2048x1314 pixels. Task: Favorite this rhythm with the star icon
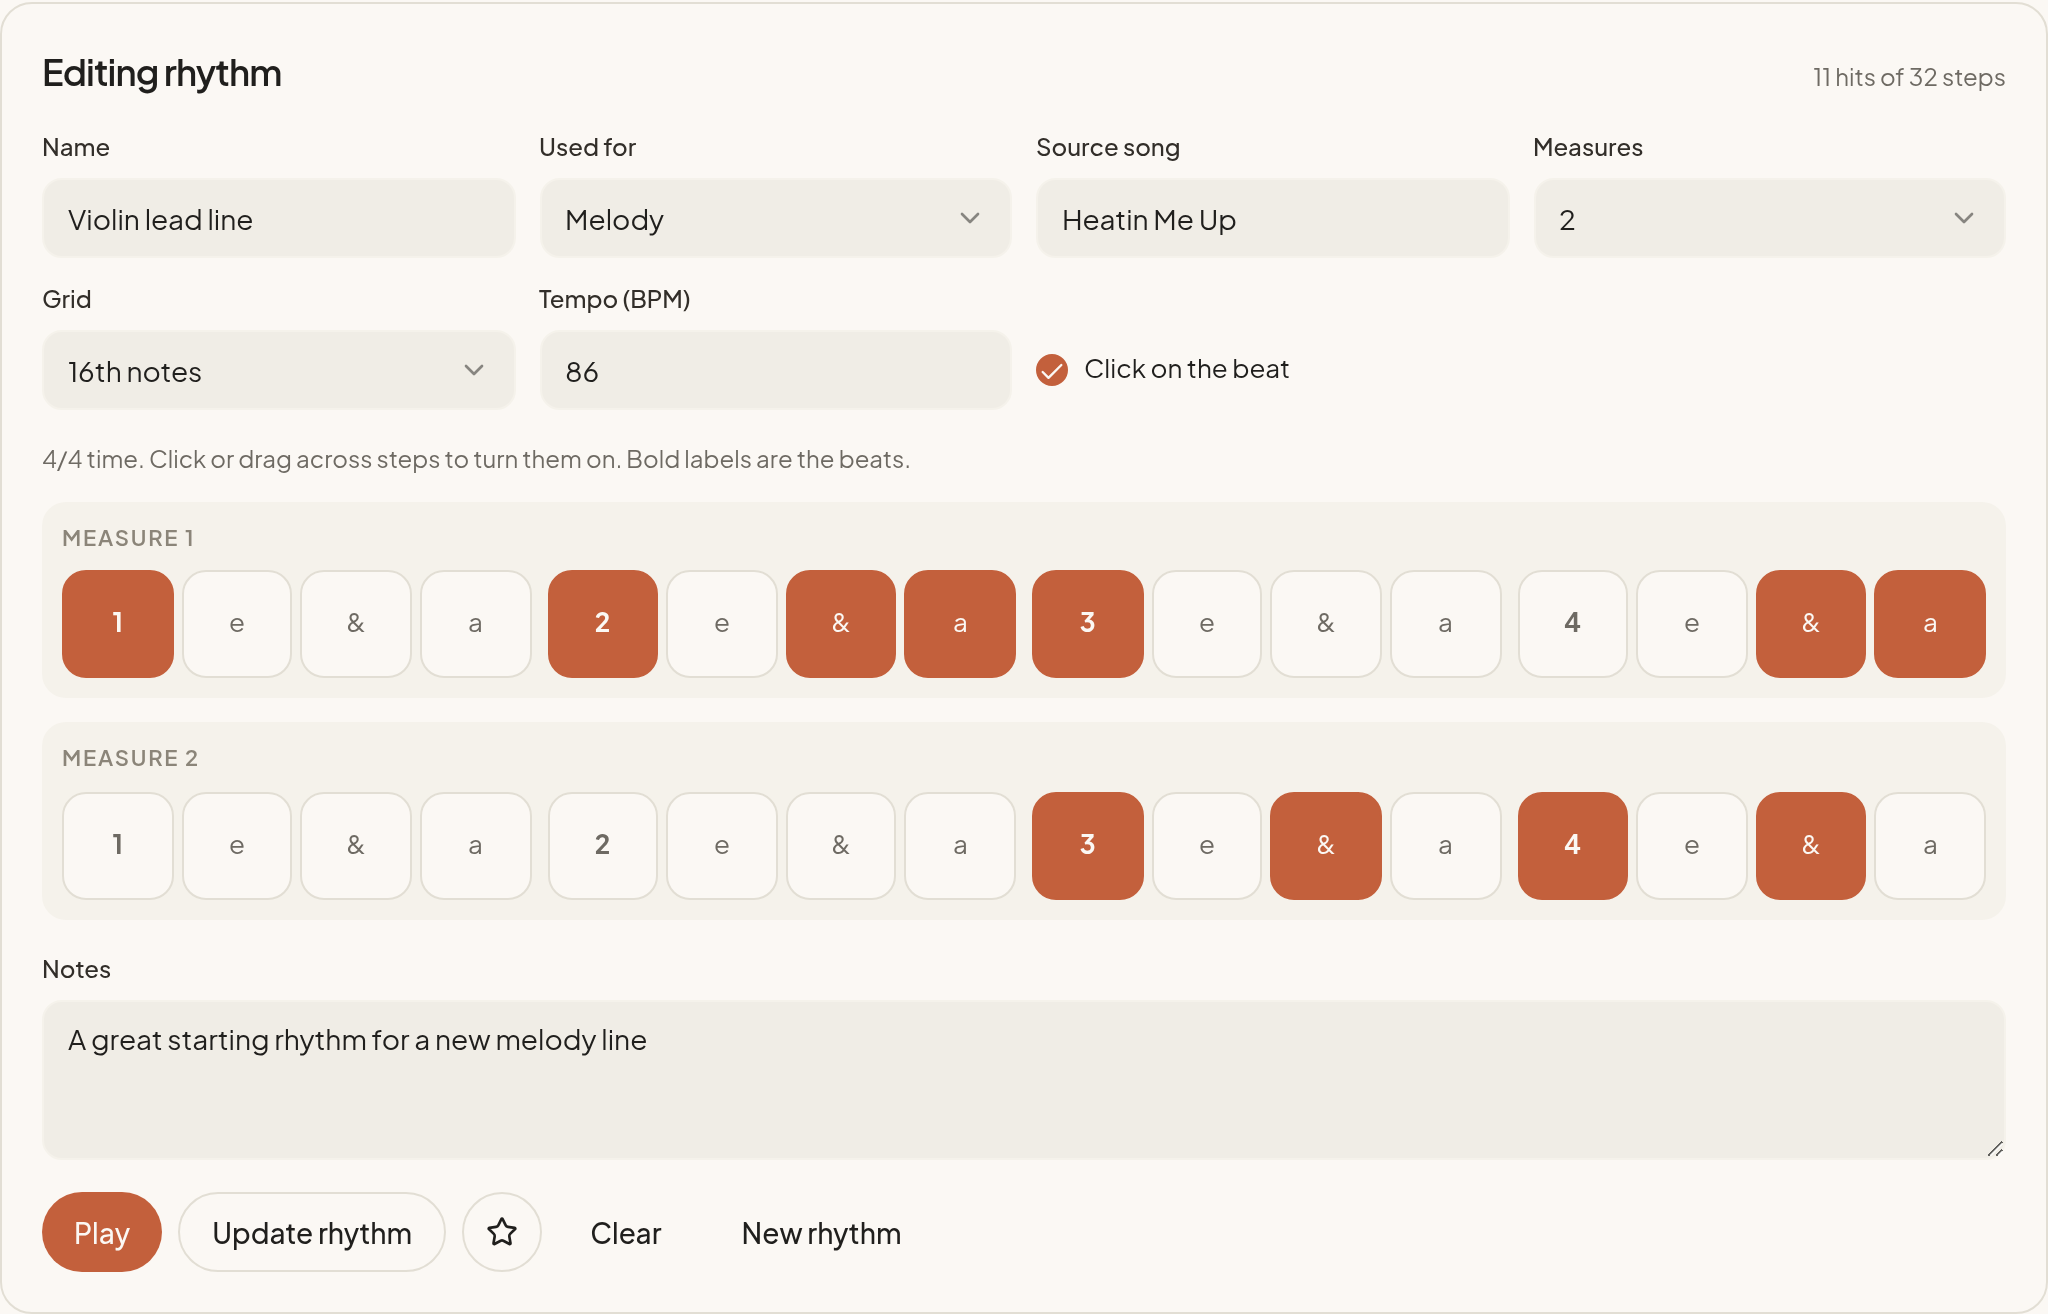pos(502,1232)
